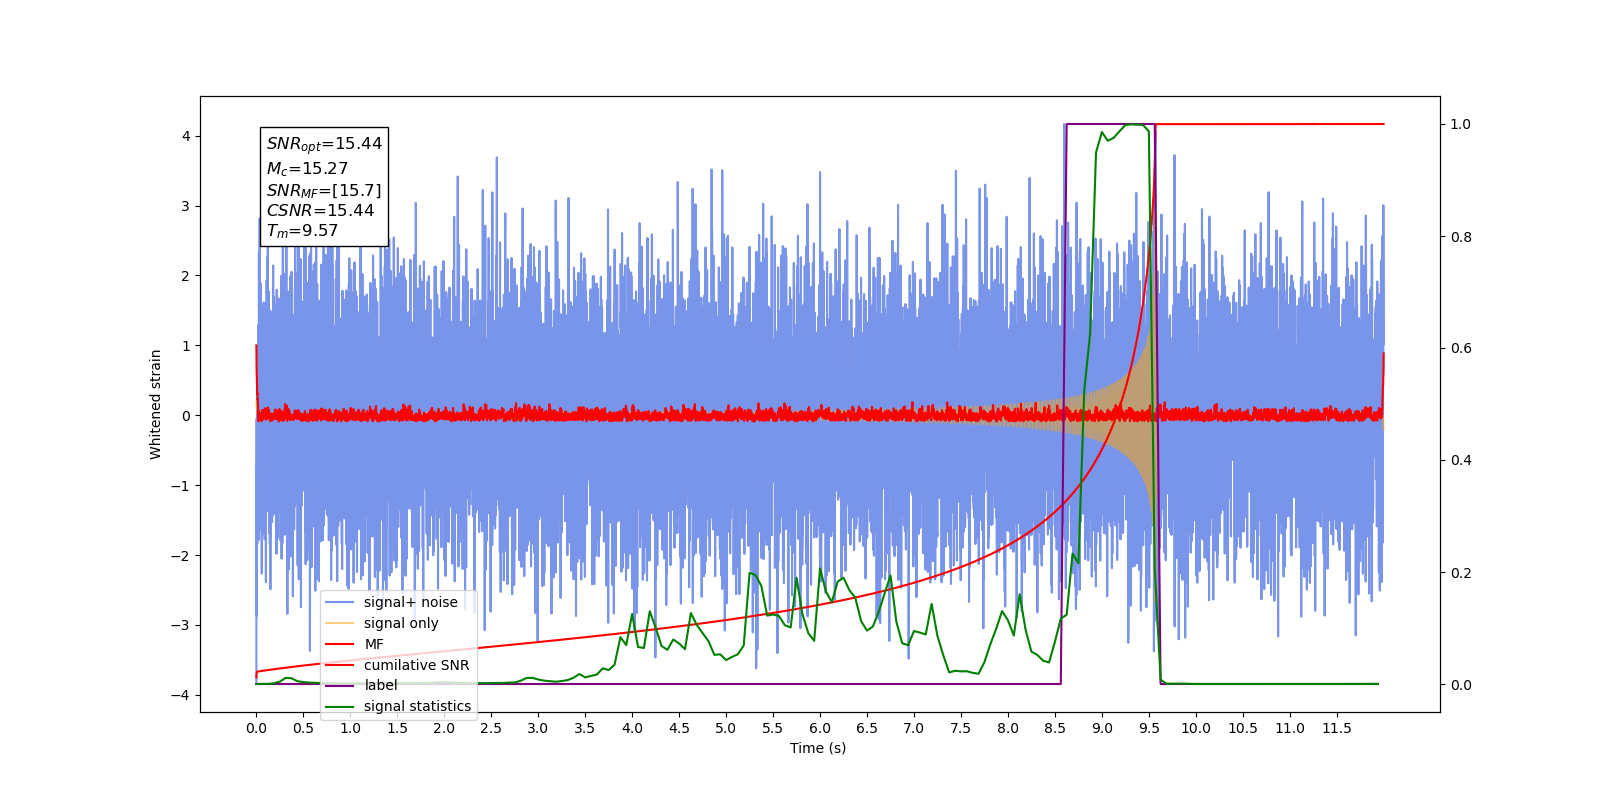
Task: Click the 6.5 tick on time axis
Action: [867, 728]
